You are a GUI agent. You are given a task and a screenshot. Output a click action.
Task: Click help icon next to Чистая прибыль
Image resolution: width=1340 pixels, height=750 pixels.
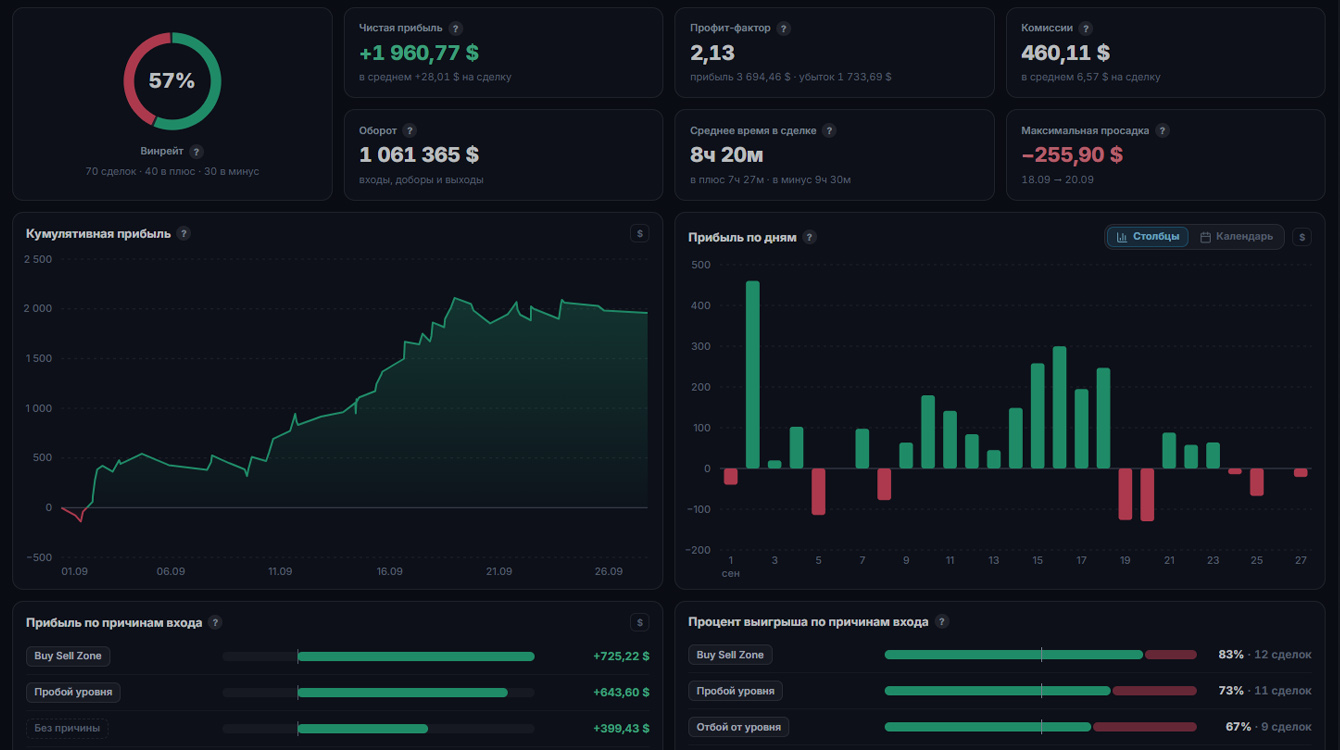click(x=456, y=29)
